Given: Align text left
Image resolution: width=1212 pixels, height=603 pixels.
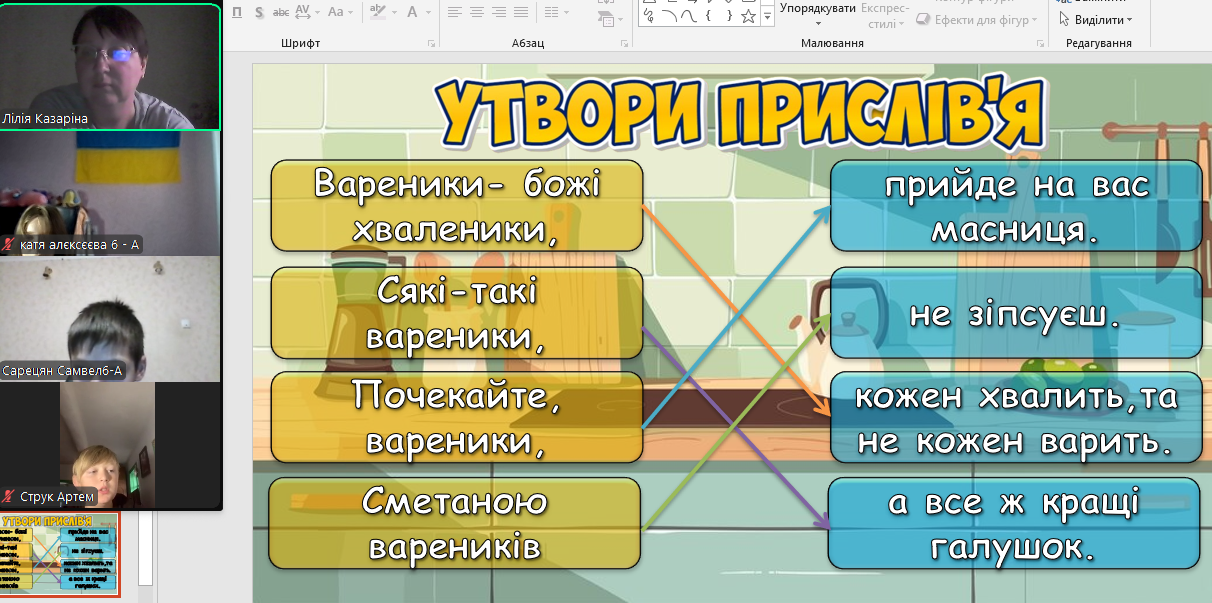Looking at the screenshot, I should pos(455,12).
